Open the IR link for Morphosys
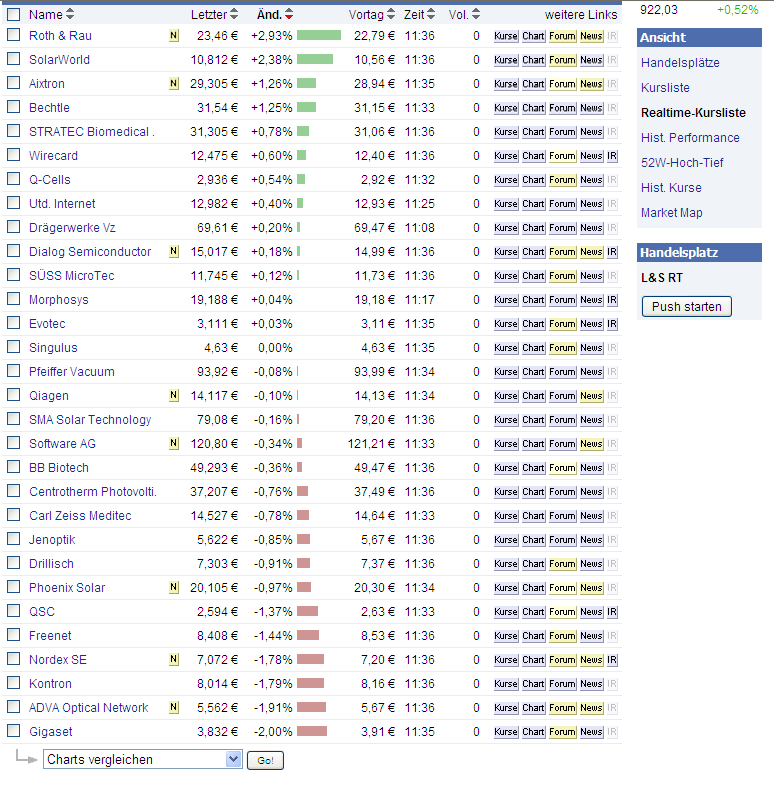The height and width of the screenshot is (785, 774). (612, 300)
